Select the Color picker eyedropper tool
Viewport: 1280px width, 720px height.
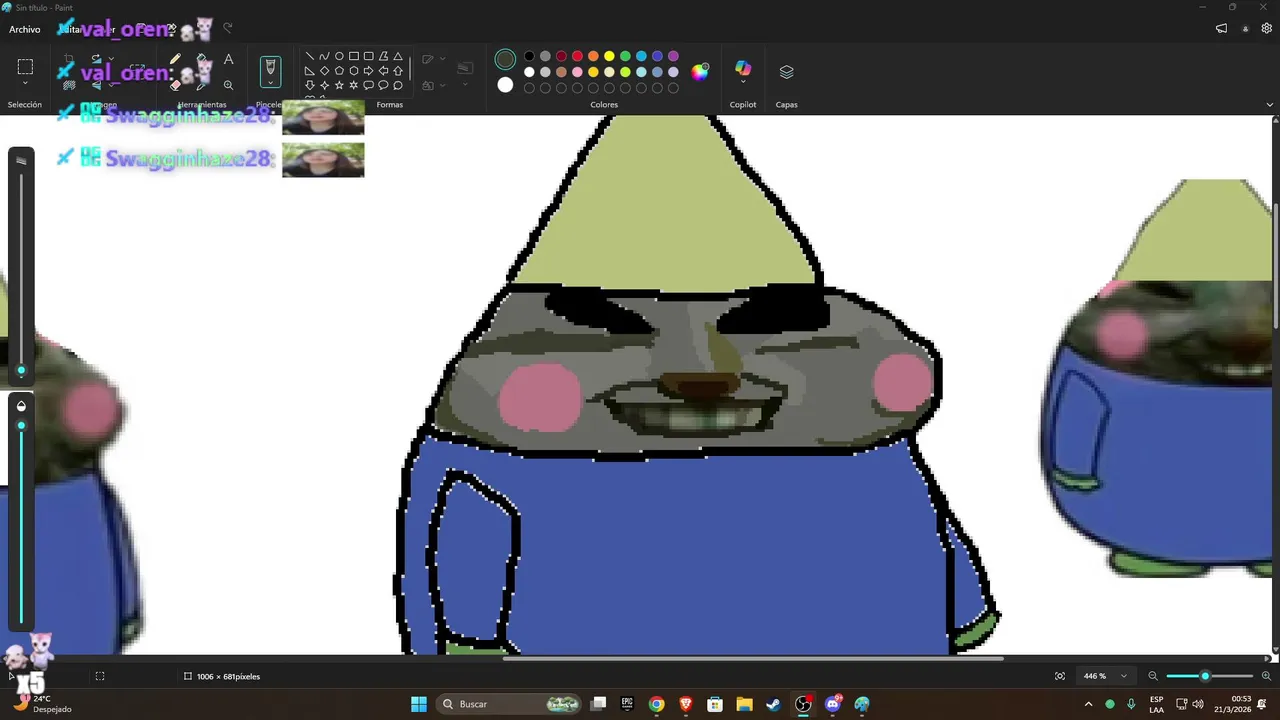202,86
